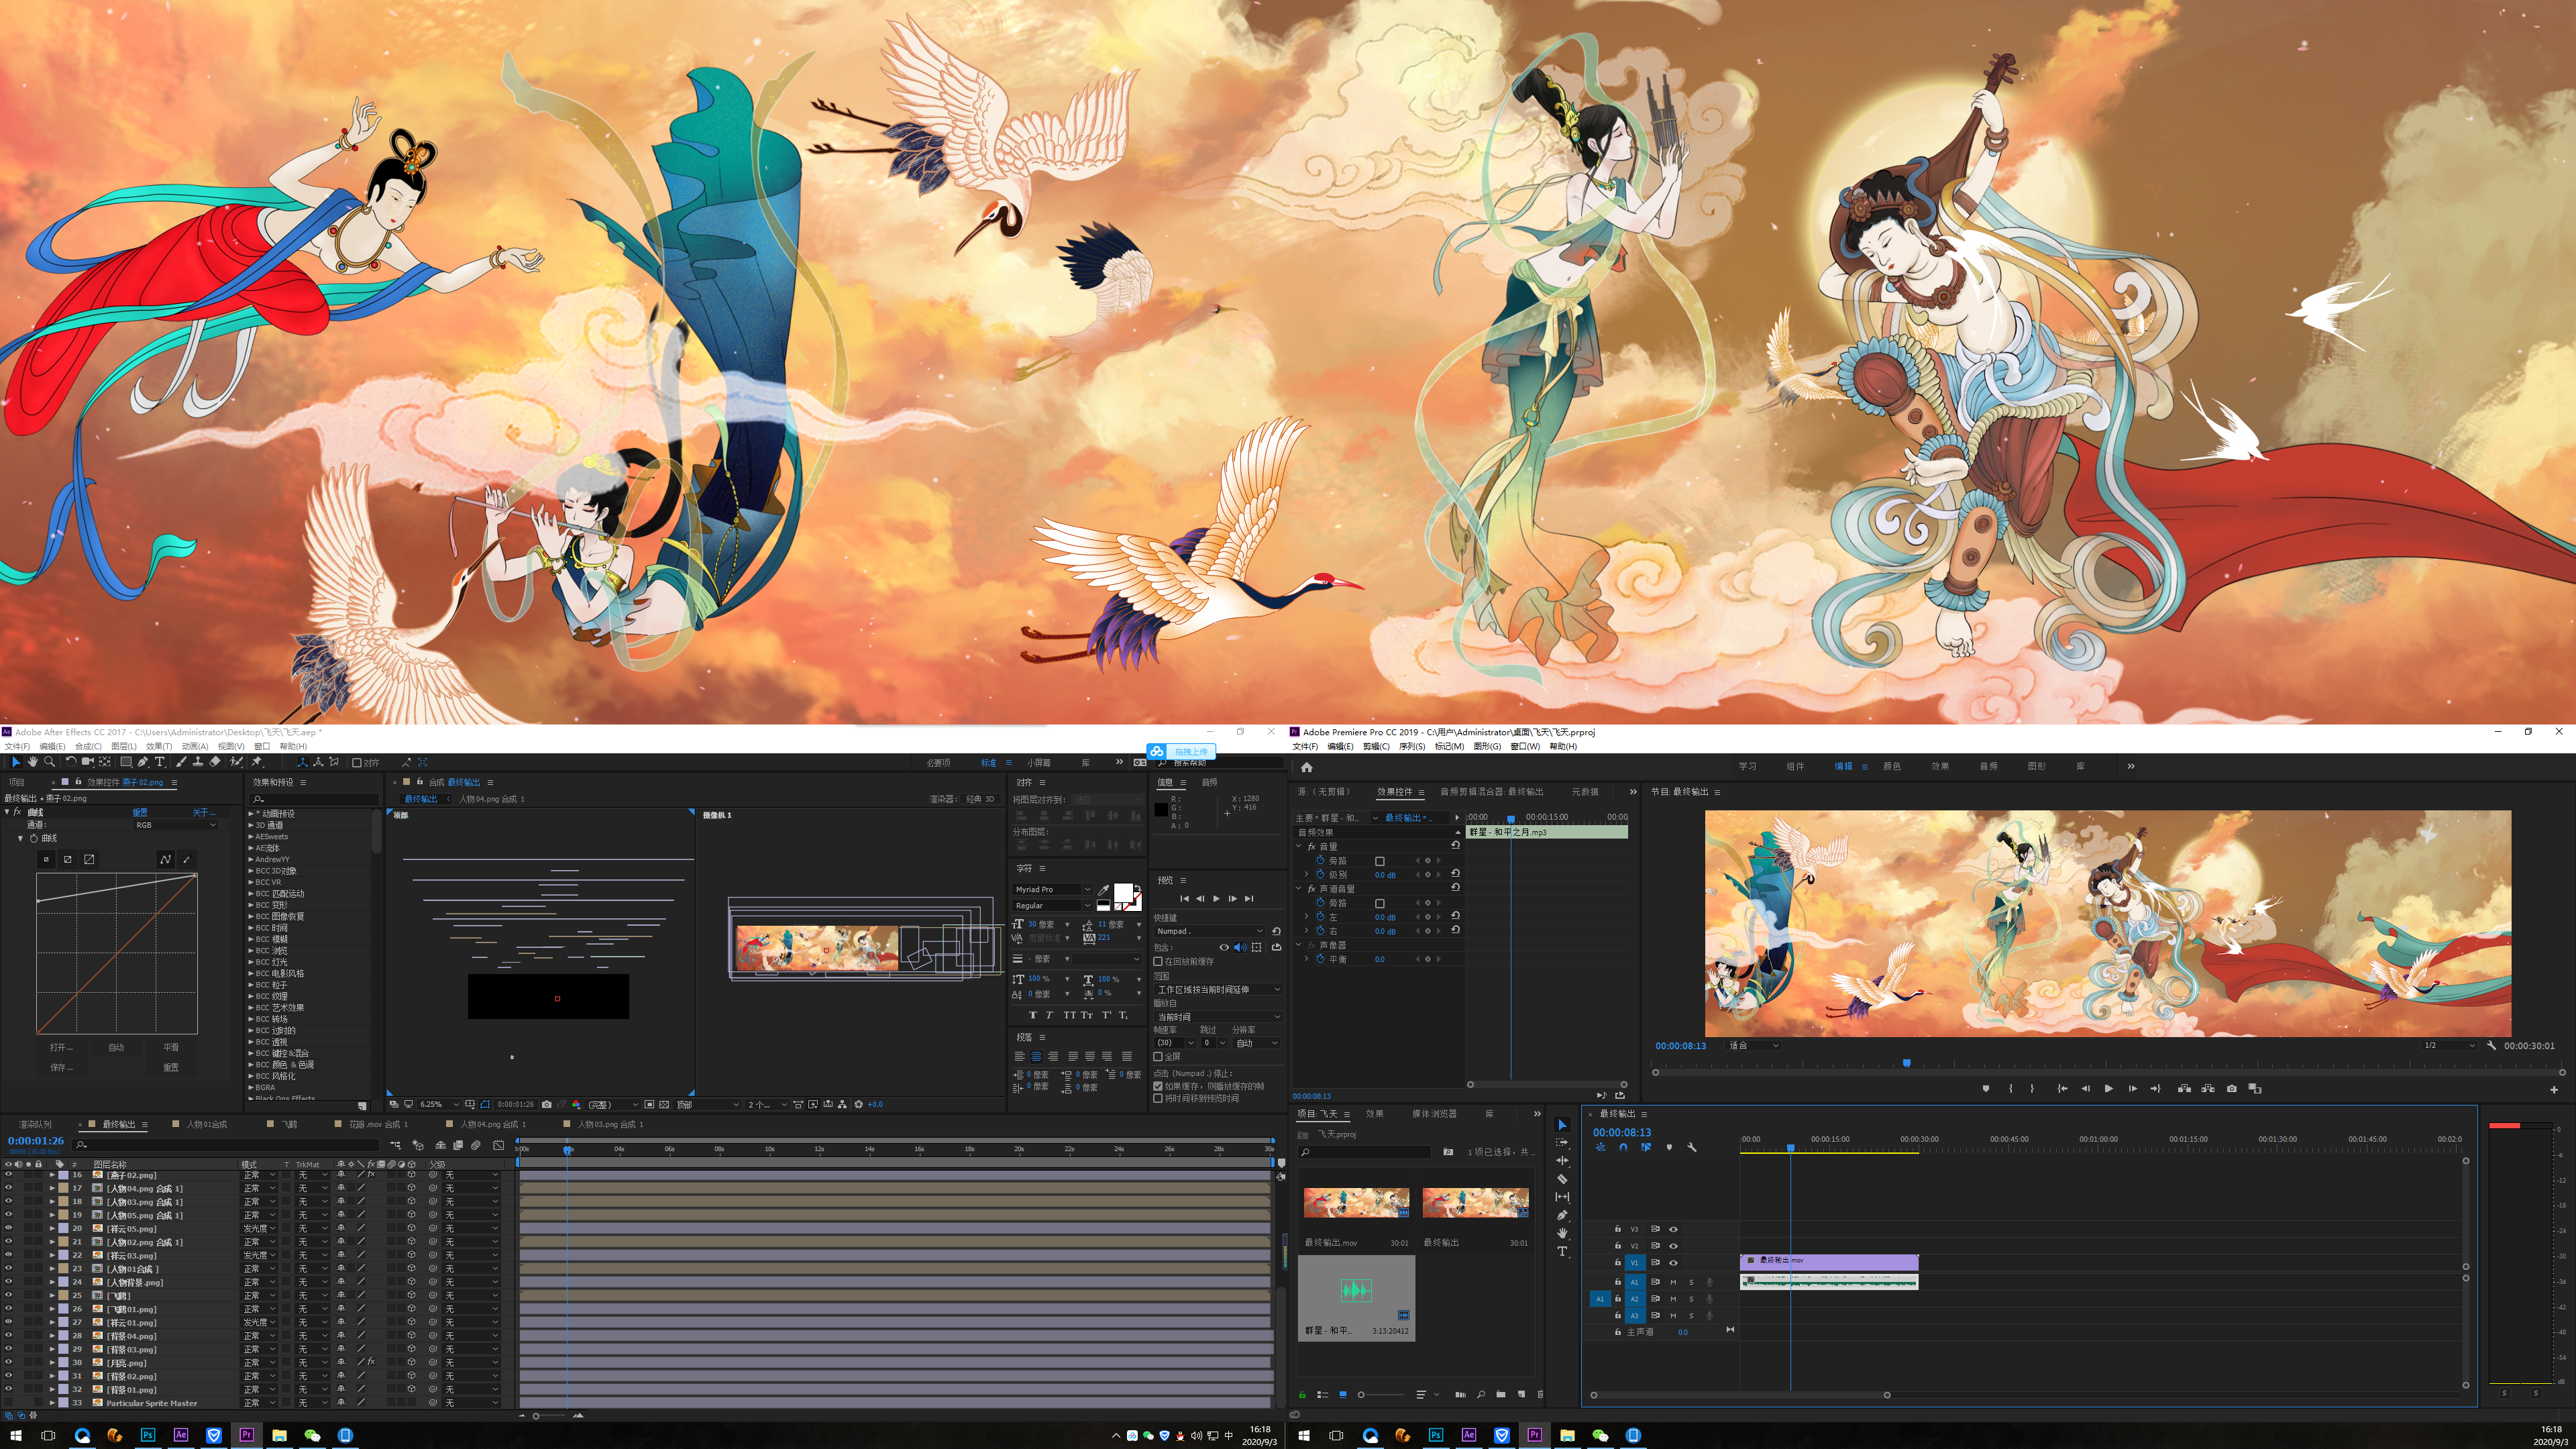
Task: Open 适合 zoom level dropdown in Premiere
Action: (1754, 1045)
